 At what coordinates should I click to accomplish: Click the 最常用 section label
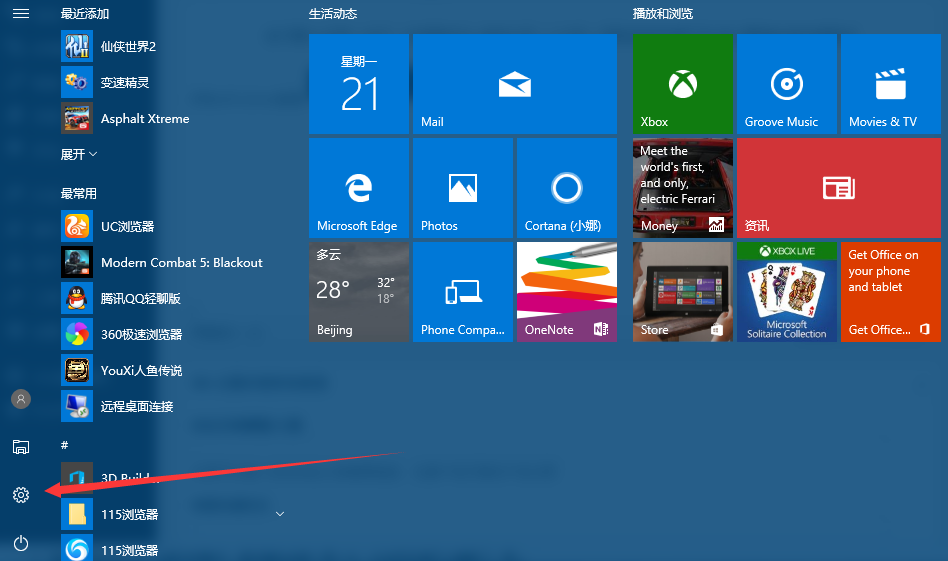tap(79, 193)
